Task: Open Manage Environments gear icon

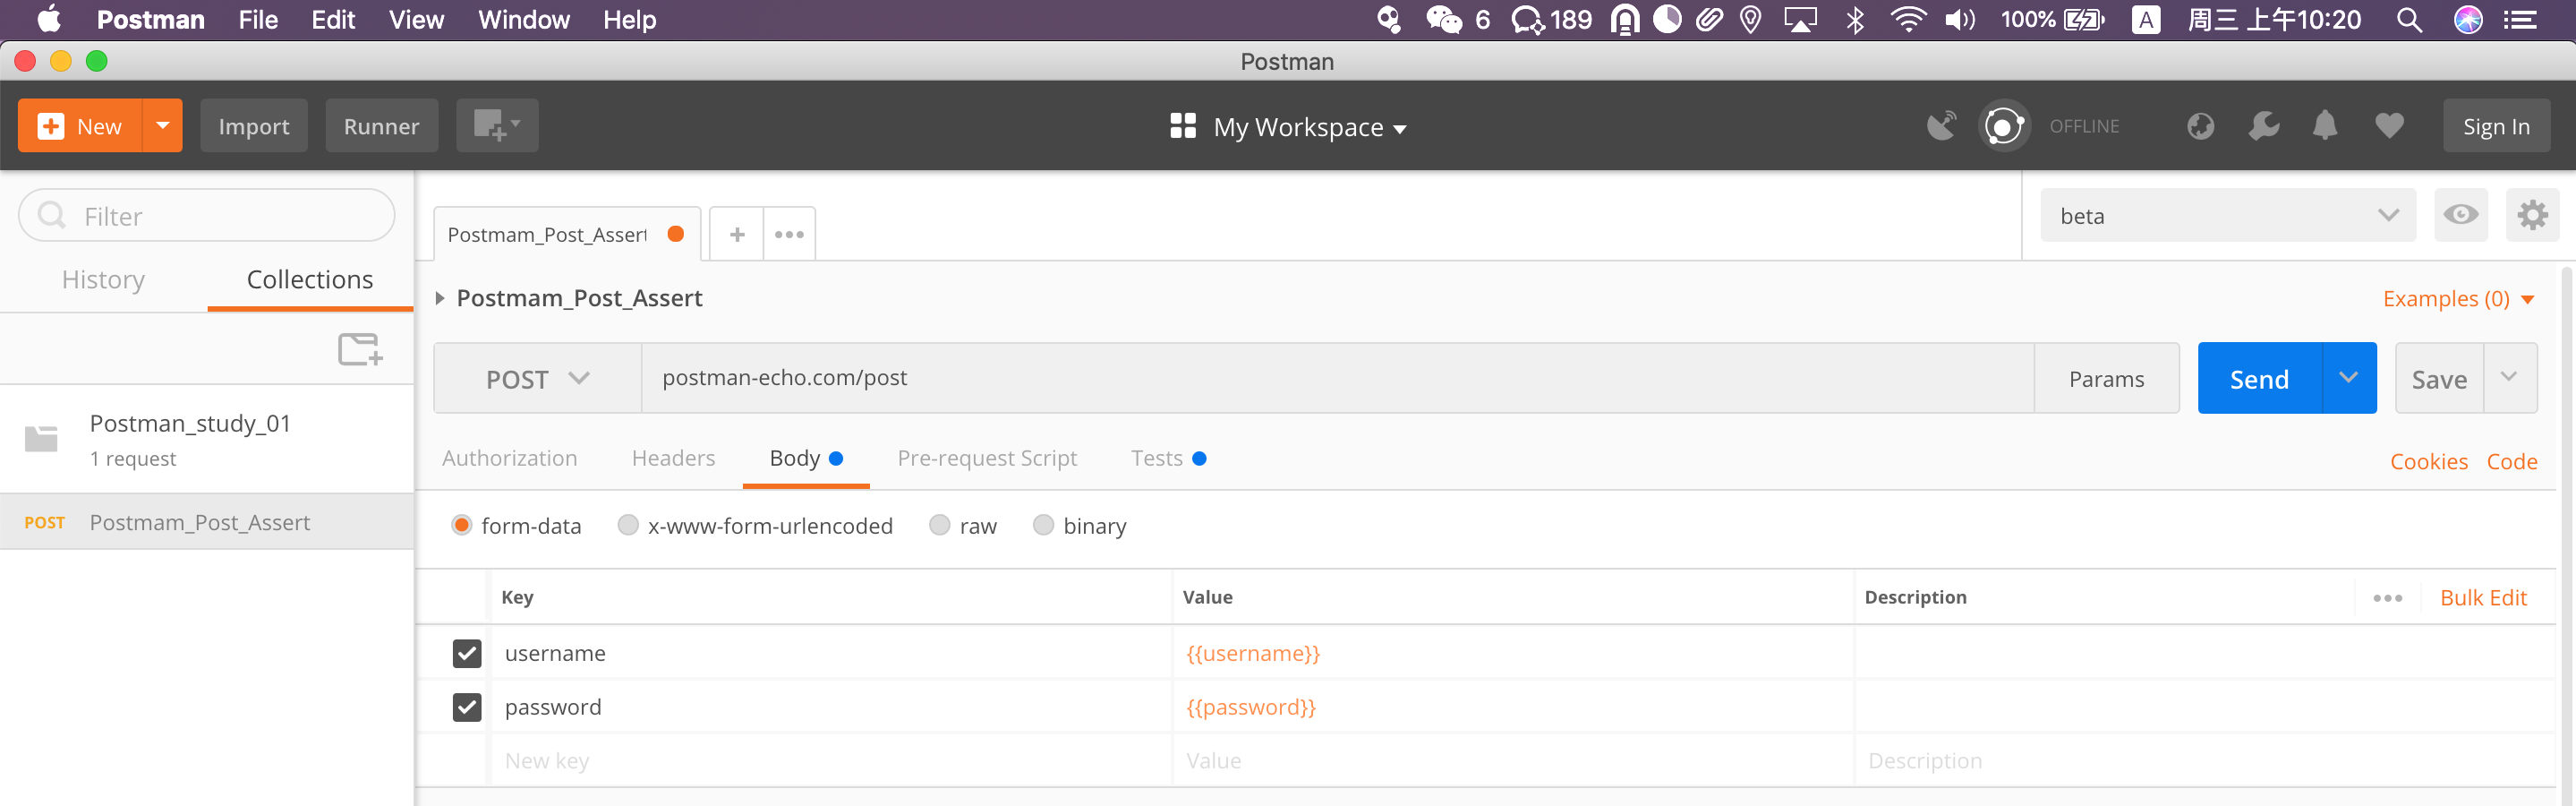Action: click(2532, 215)
